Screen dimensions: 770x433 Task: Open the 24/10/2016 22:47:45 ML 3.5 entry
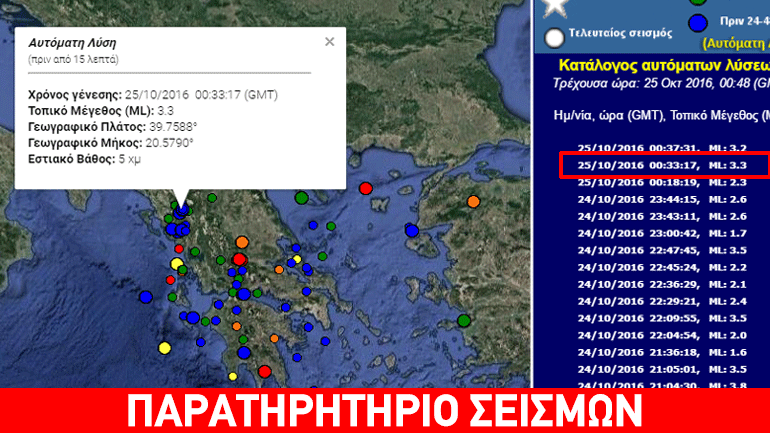(662, 250)
